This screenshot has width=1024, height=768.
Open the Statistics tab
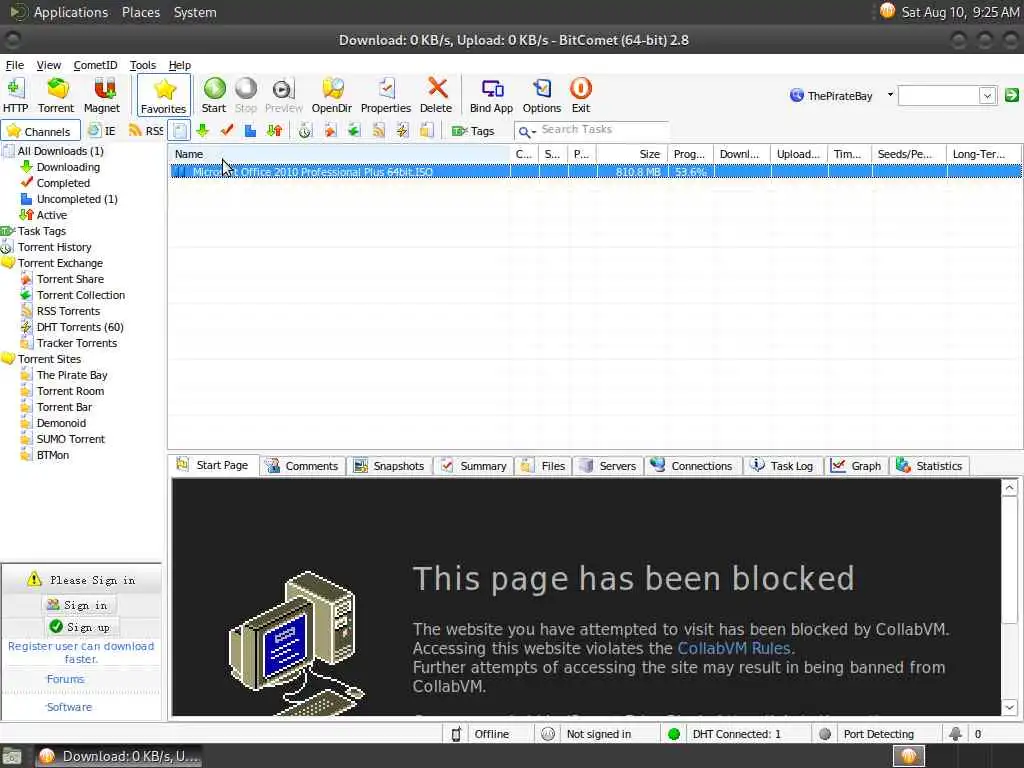tap(929, 466)
